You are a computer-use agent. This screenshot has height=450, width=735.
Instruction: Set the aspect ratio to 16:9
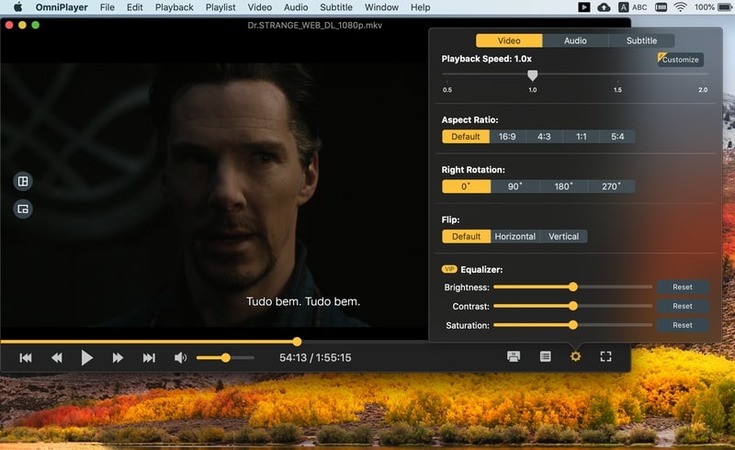[507, 136]
